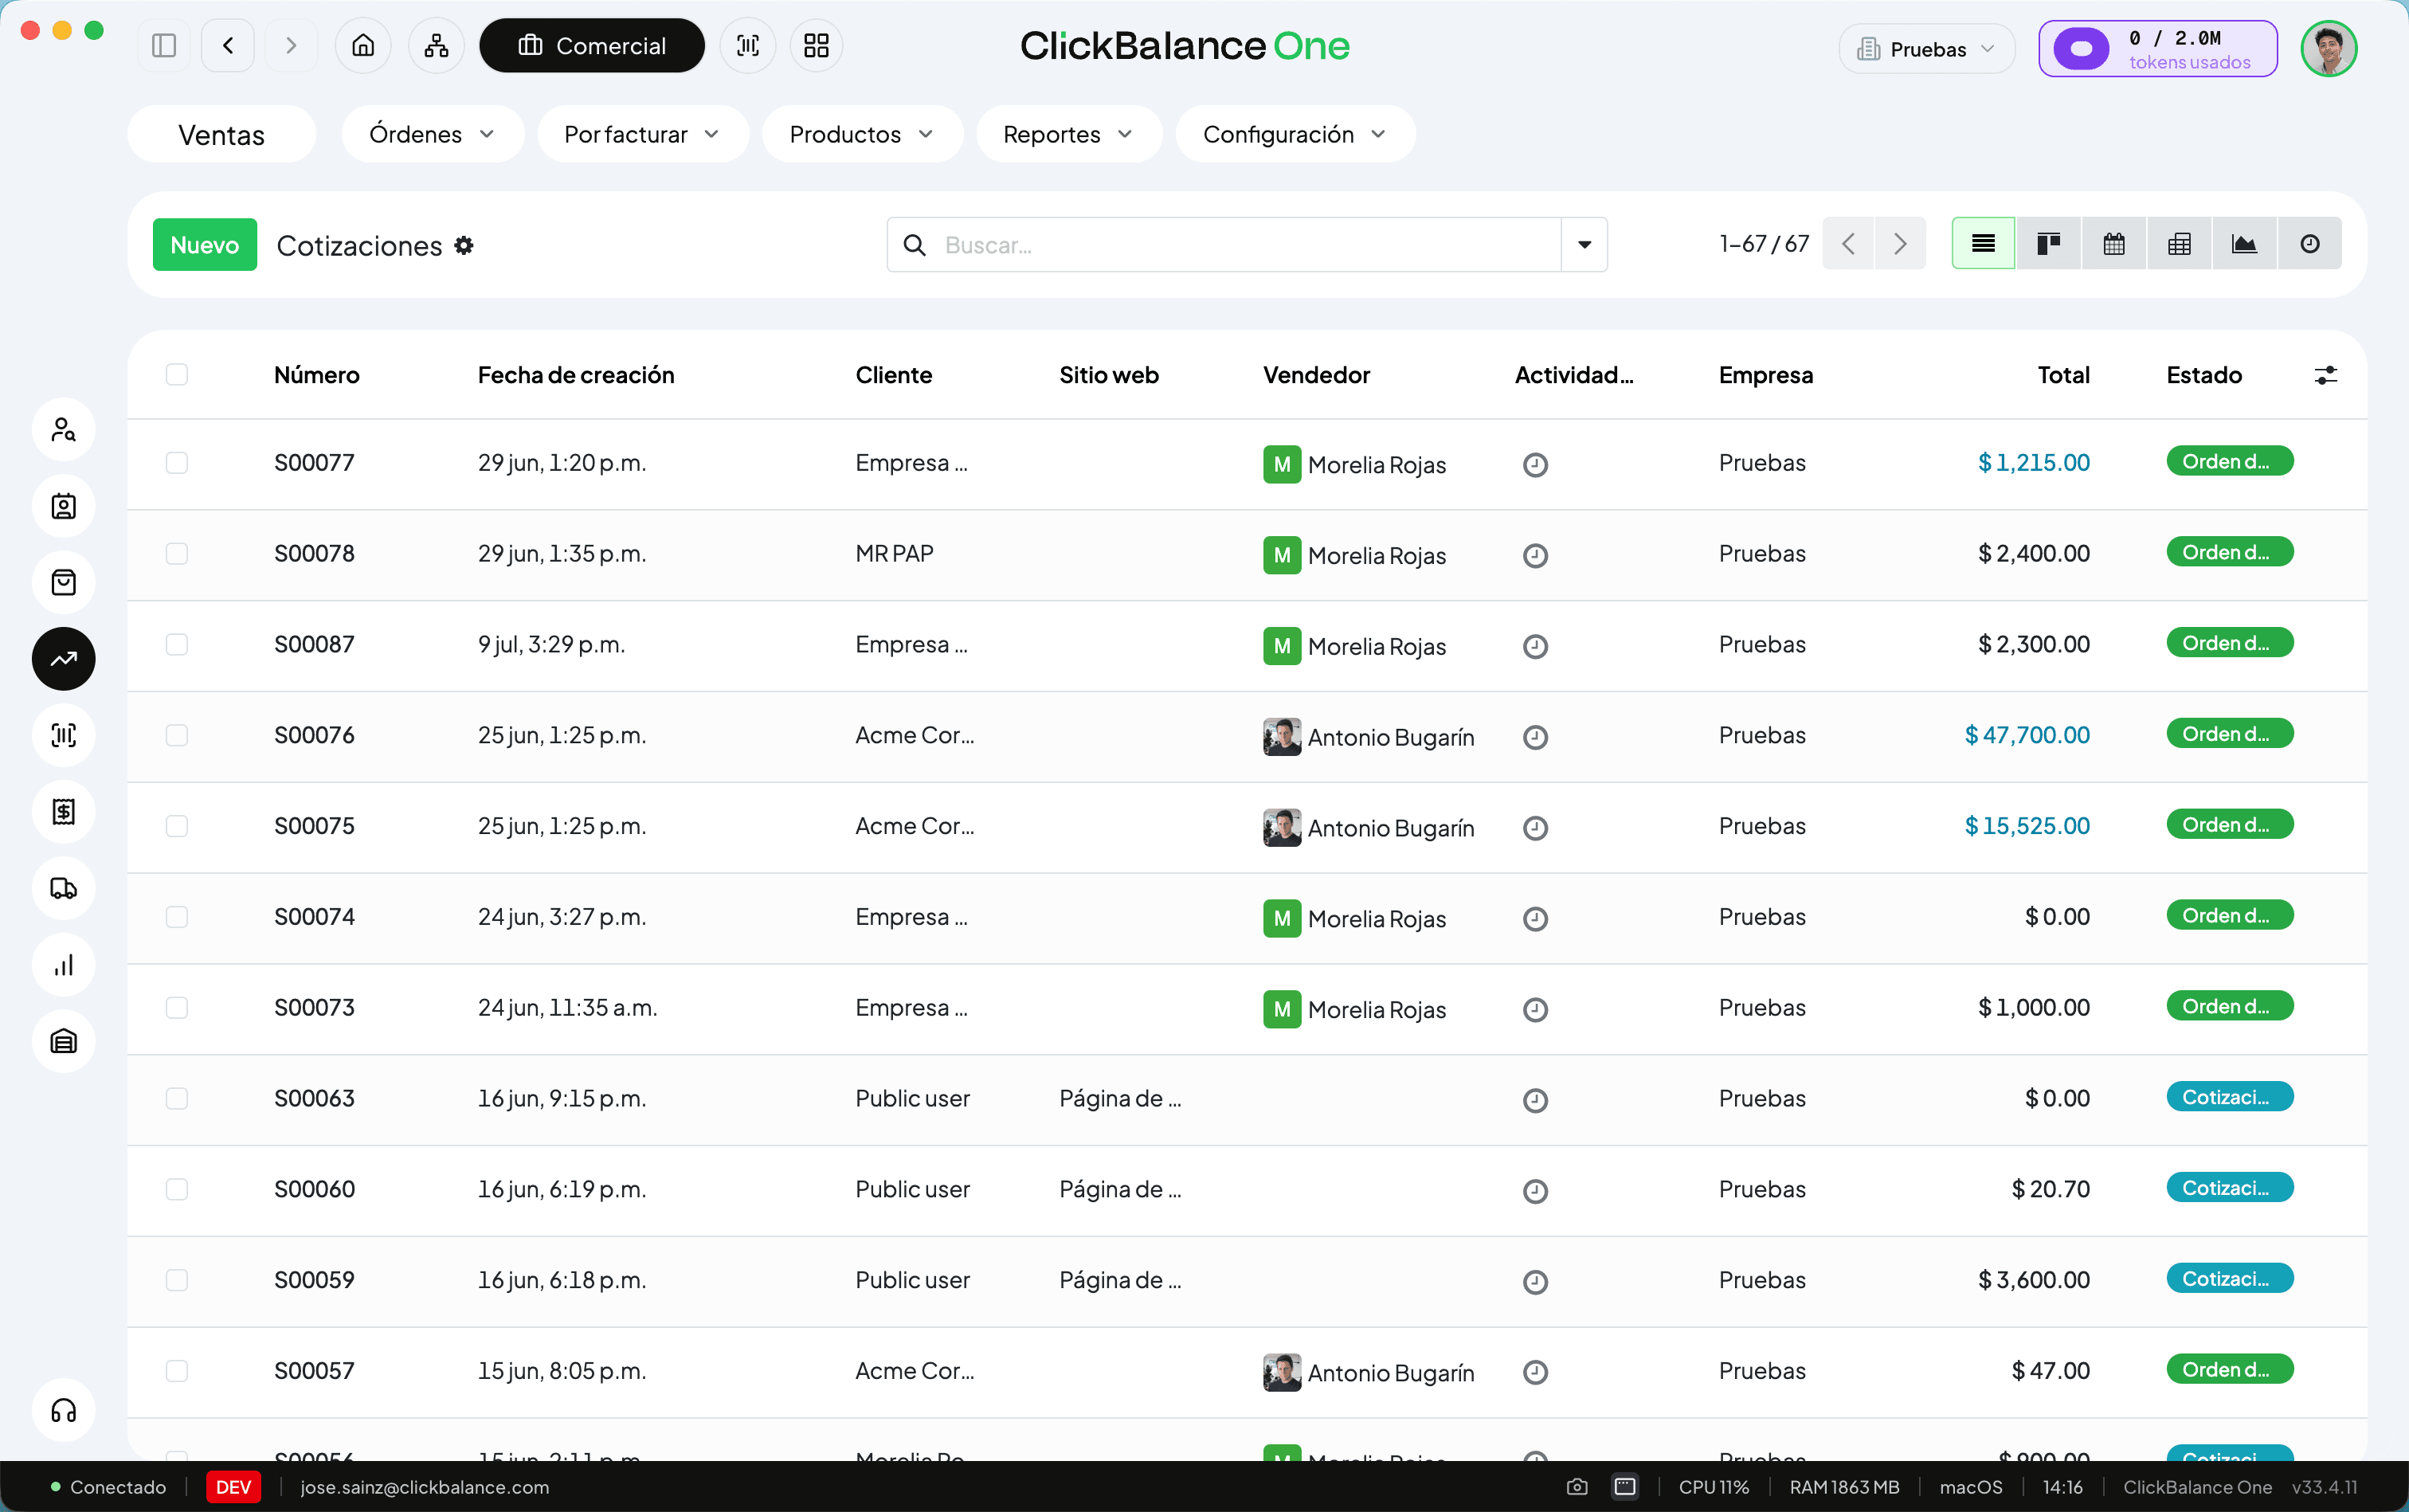Viewport: 2409px width, 1512px height.
Task: Open the home icon
Action: coord(363,46)
